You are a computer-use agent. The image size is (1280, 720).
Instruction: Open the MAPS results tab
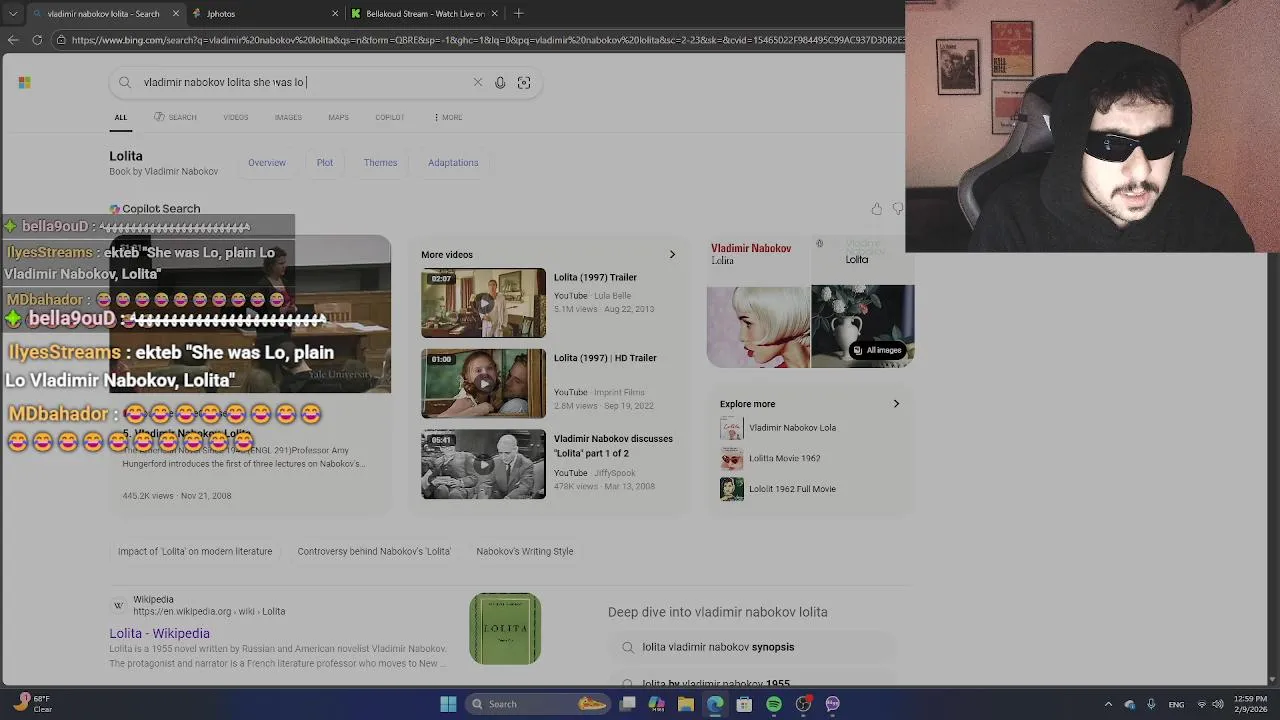tap(338, 117)
